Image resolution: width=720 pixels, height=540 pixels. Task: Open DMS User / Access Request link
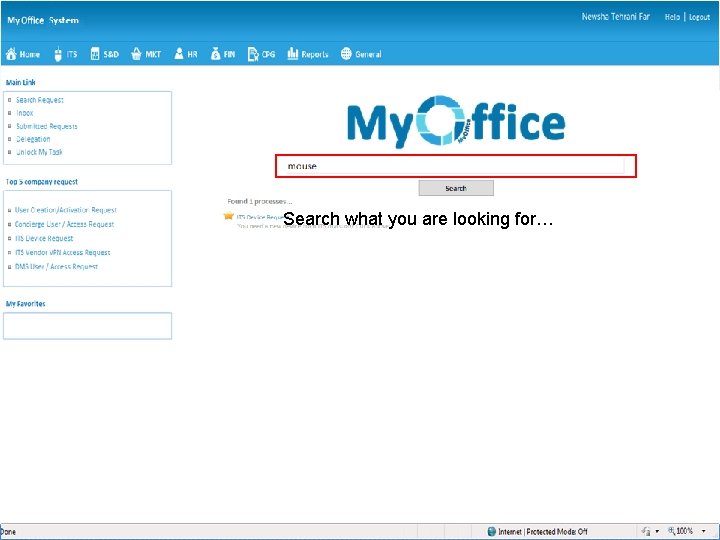point(56,266)
